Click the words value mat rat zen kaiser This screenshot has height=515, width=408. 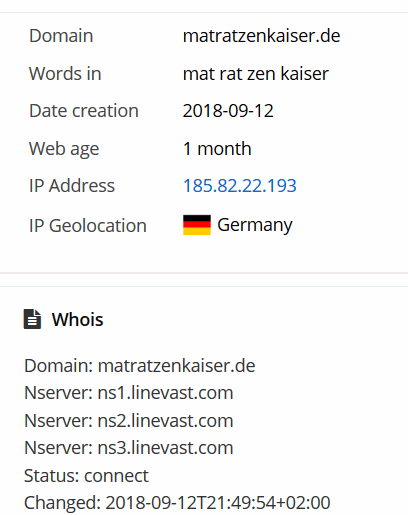256,74
